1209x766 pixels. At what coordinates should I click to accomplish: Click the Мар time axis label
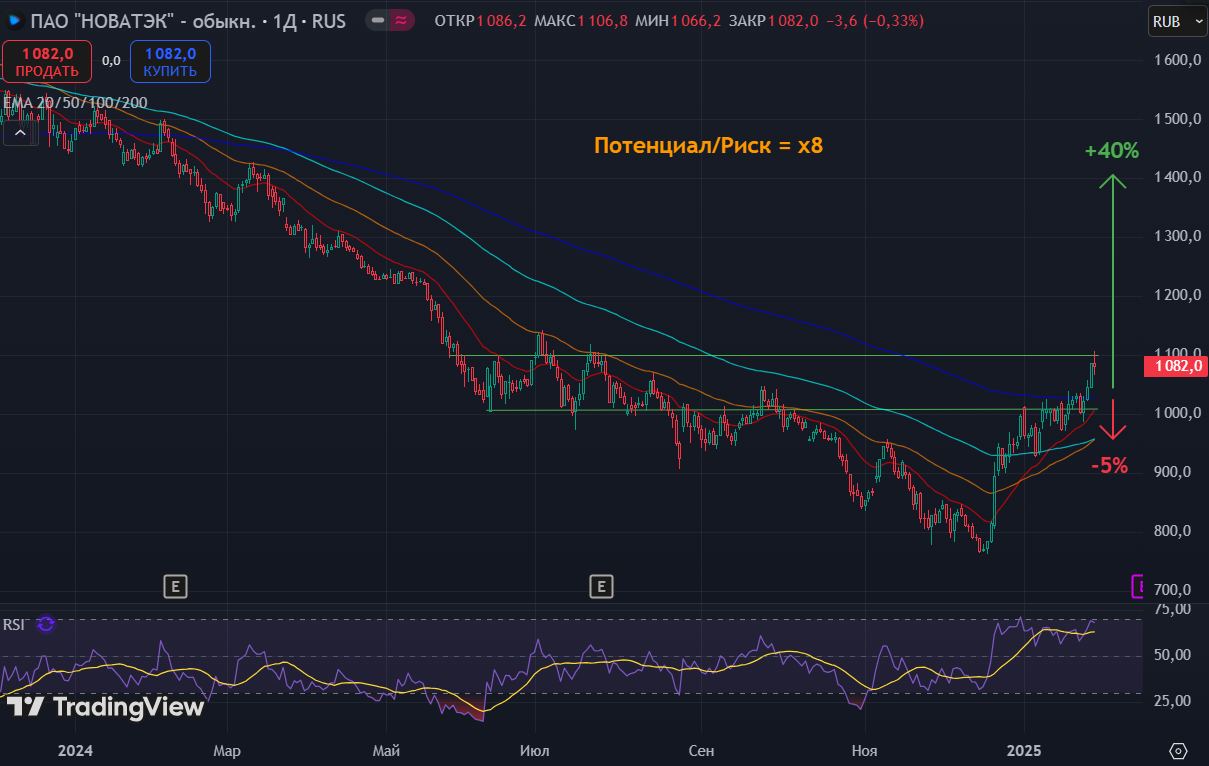(227, 750)
